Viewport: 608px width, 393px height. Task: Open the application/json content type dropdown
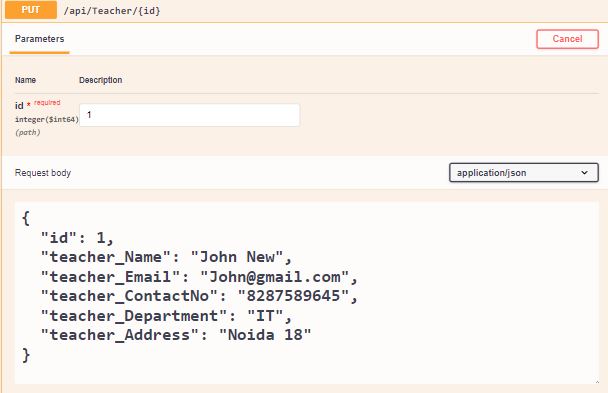pos(523,172)
